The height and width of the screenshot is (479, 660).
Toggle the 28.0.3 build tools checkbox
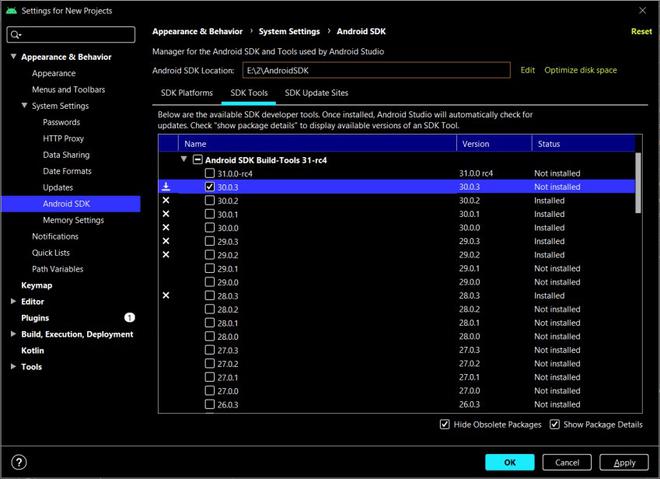210,295
